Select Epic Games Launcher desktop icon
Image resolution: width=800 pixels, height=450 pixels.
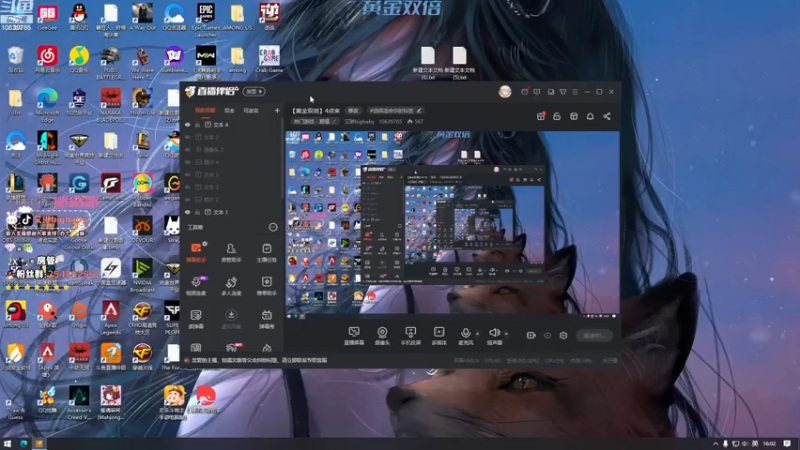pyautogui.click(x=206, y=19)
